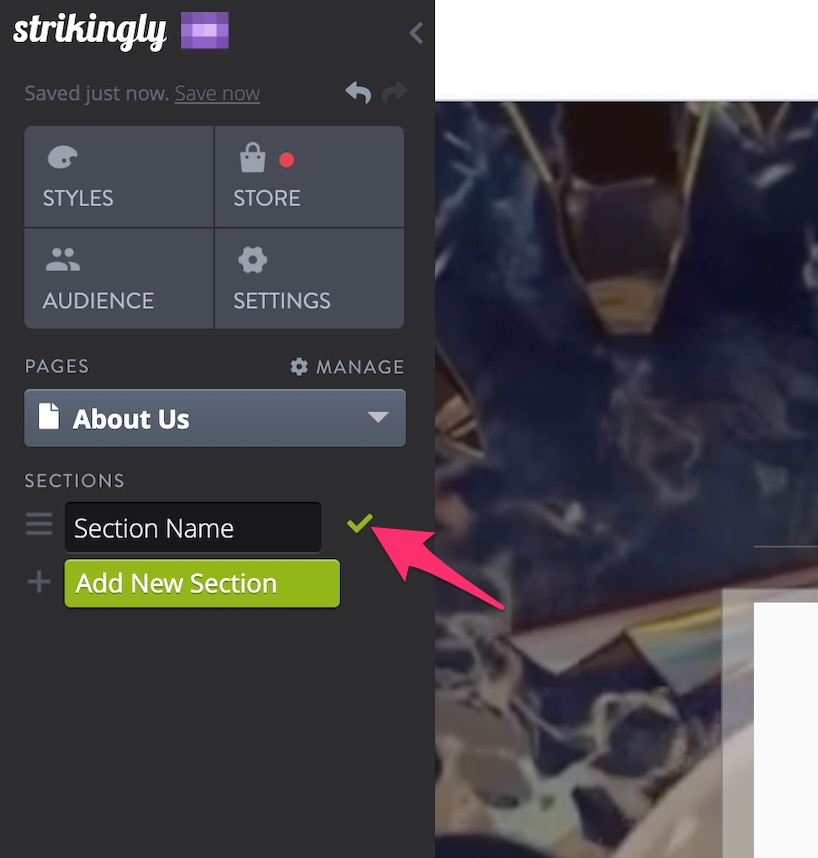Click the Save now link
818x858 pixels.
[x=217, y=94]
